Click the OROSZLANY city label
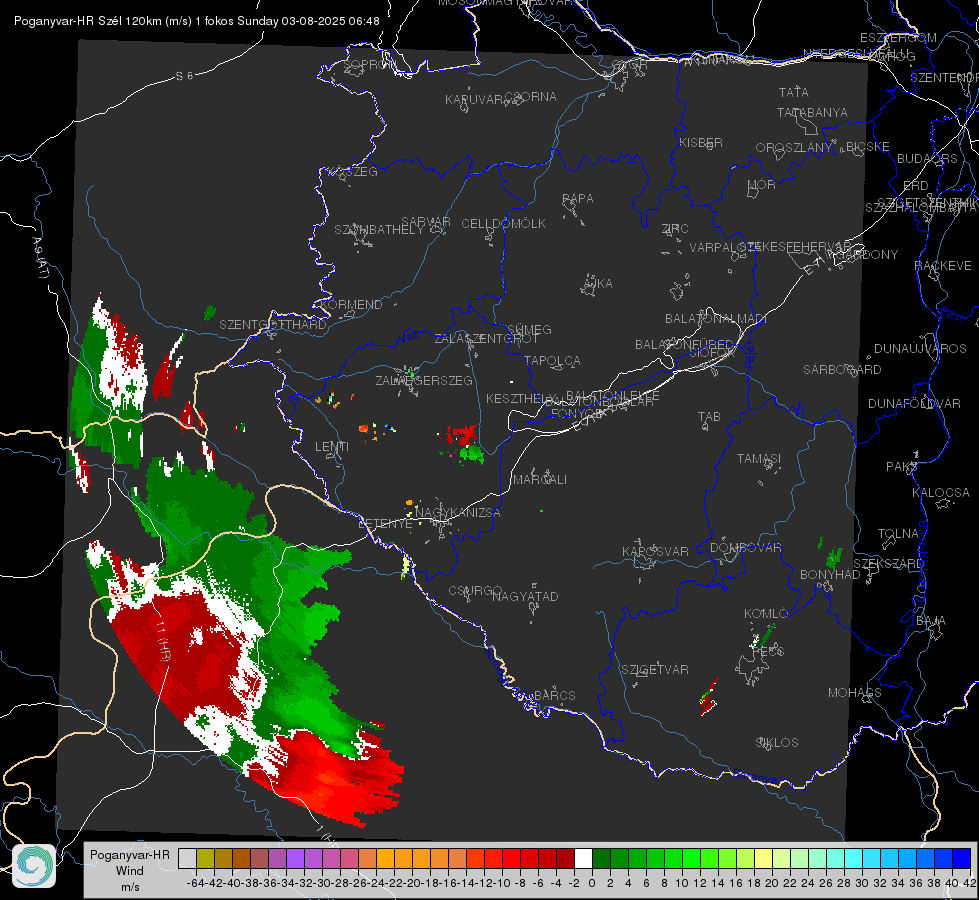Image resolution: width=979 pixels, height=900 pixels. pos(794,148)
